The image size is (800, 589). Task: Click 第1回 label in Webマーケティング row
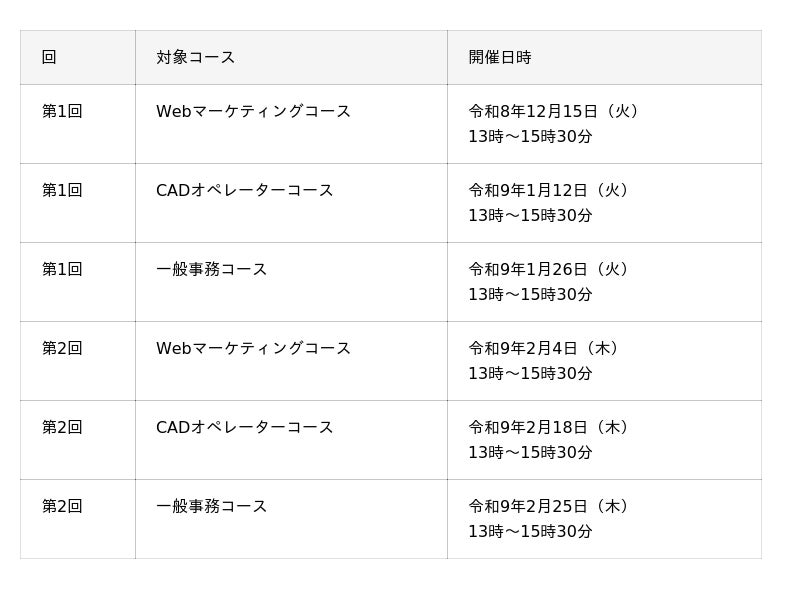[62, 111]
